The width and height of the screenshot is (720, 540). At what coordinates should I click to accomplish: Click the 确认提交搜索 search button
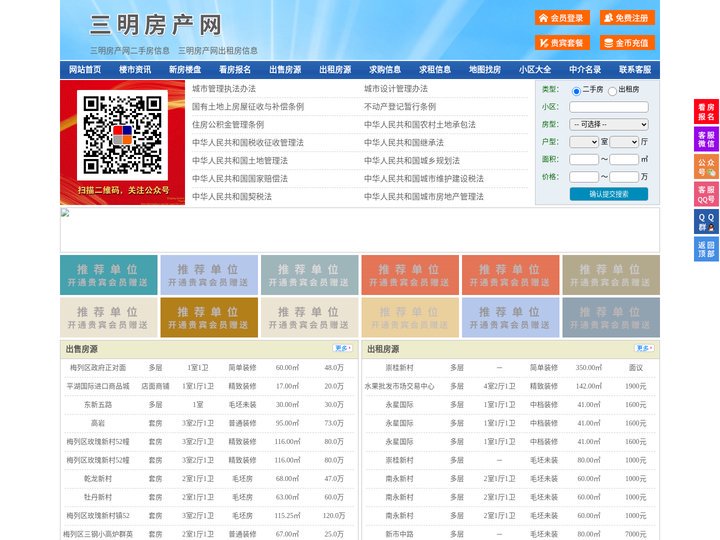609,194
